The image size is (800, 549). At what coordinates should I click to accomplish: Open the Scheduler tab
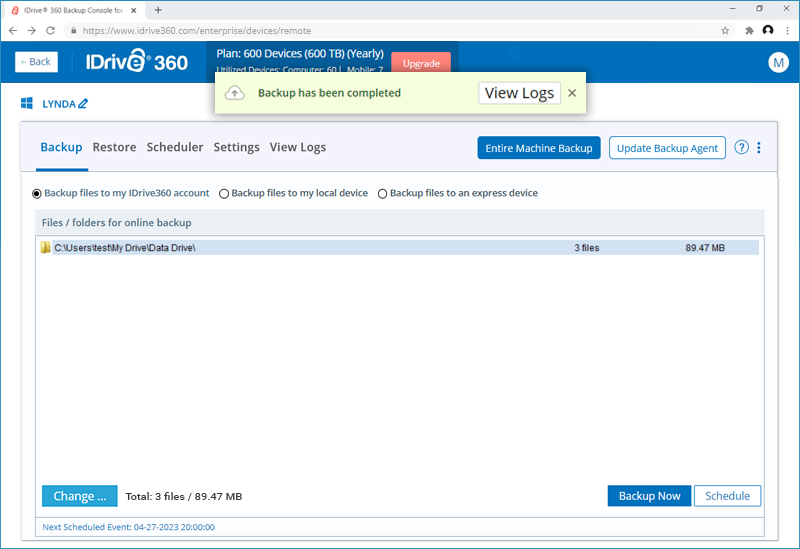pos(175,147)
